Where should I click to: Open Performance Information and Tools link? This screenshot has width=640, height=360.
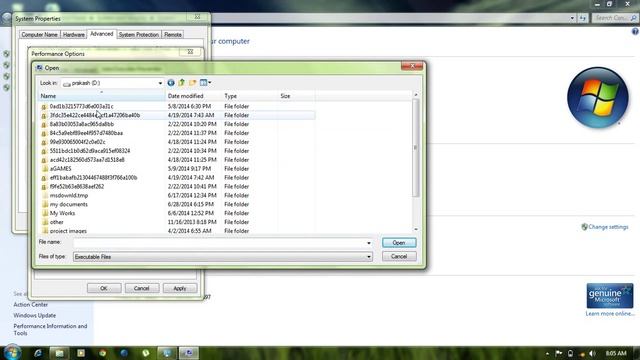(50, 329)
